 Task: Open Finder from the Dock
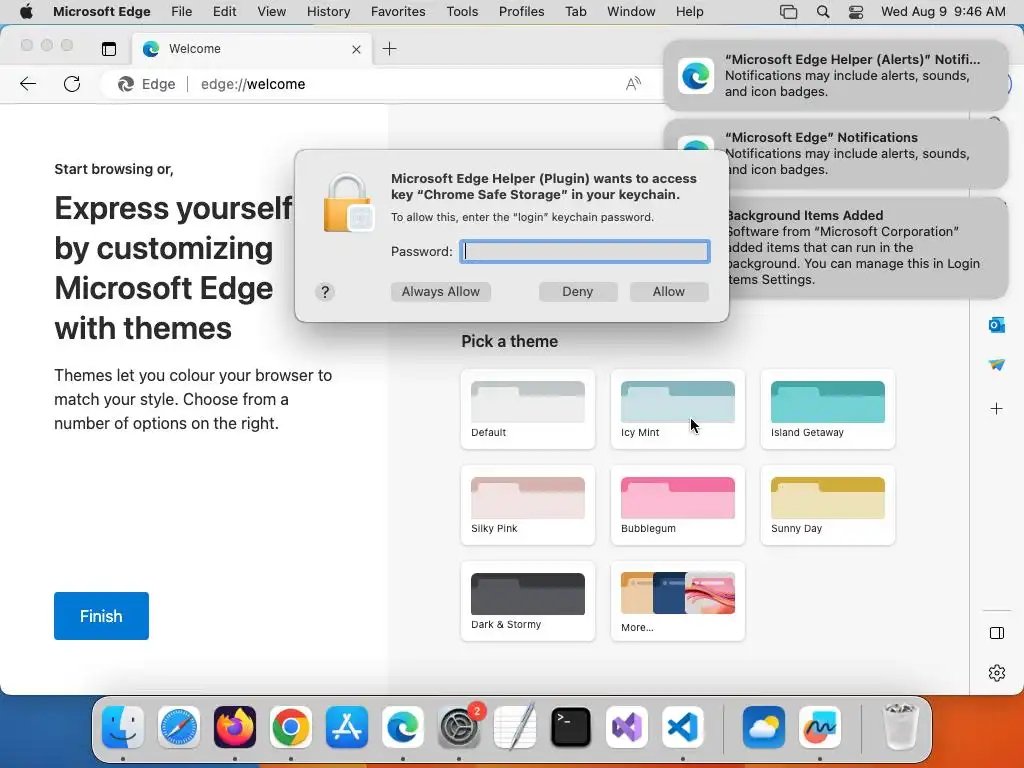click(x=123, y=727)
